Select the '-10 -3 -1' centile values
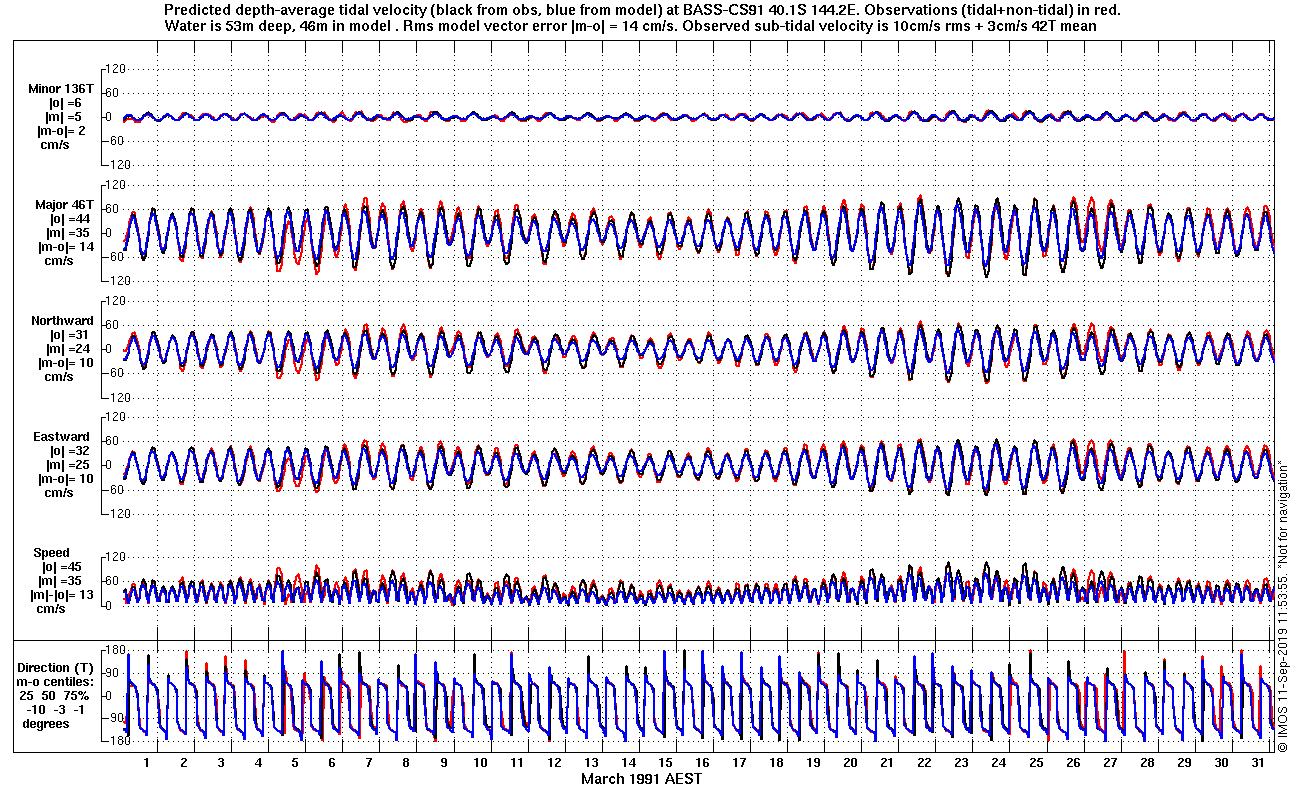 click(x=57, y=709)
